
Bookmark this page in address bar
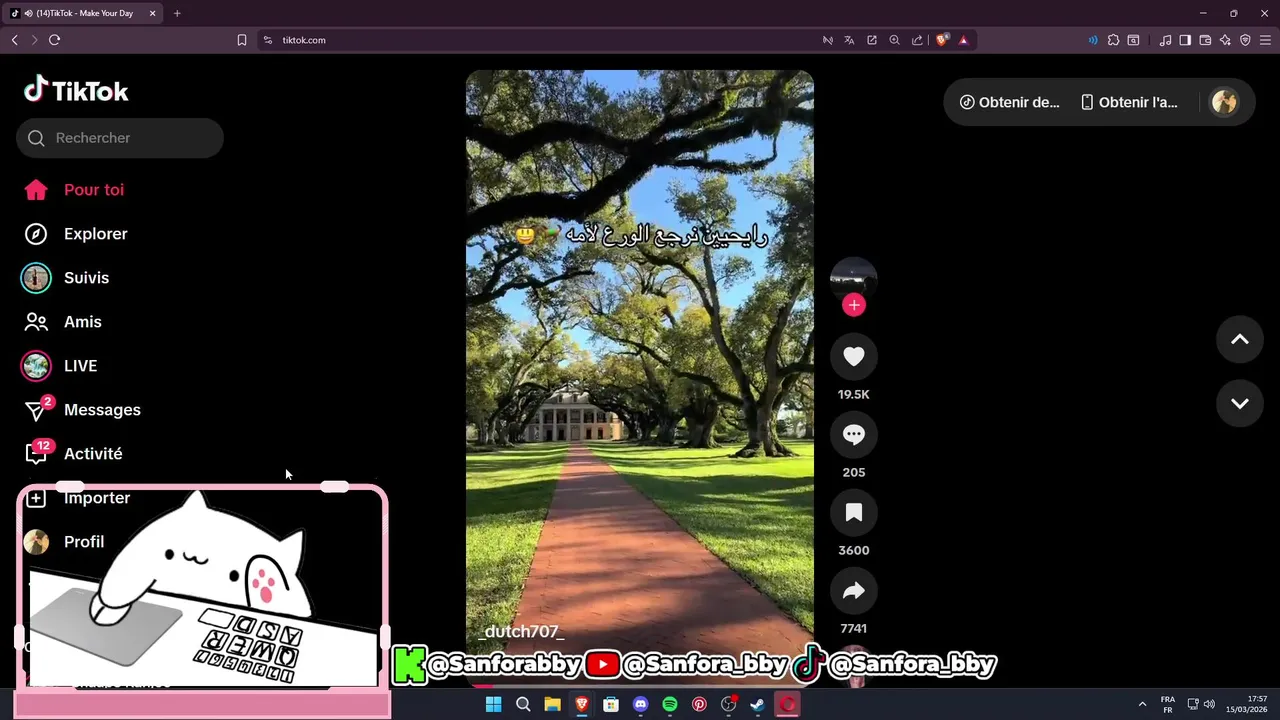pyautogui.click(x=242, y=40)
